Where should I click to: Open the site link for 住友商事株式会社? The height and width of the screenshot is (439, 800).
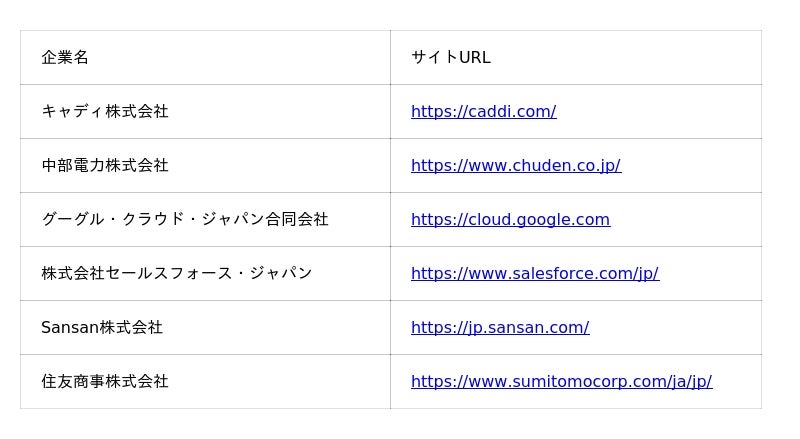pos(561,382)
